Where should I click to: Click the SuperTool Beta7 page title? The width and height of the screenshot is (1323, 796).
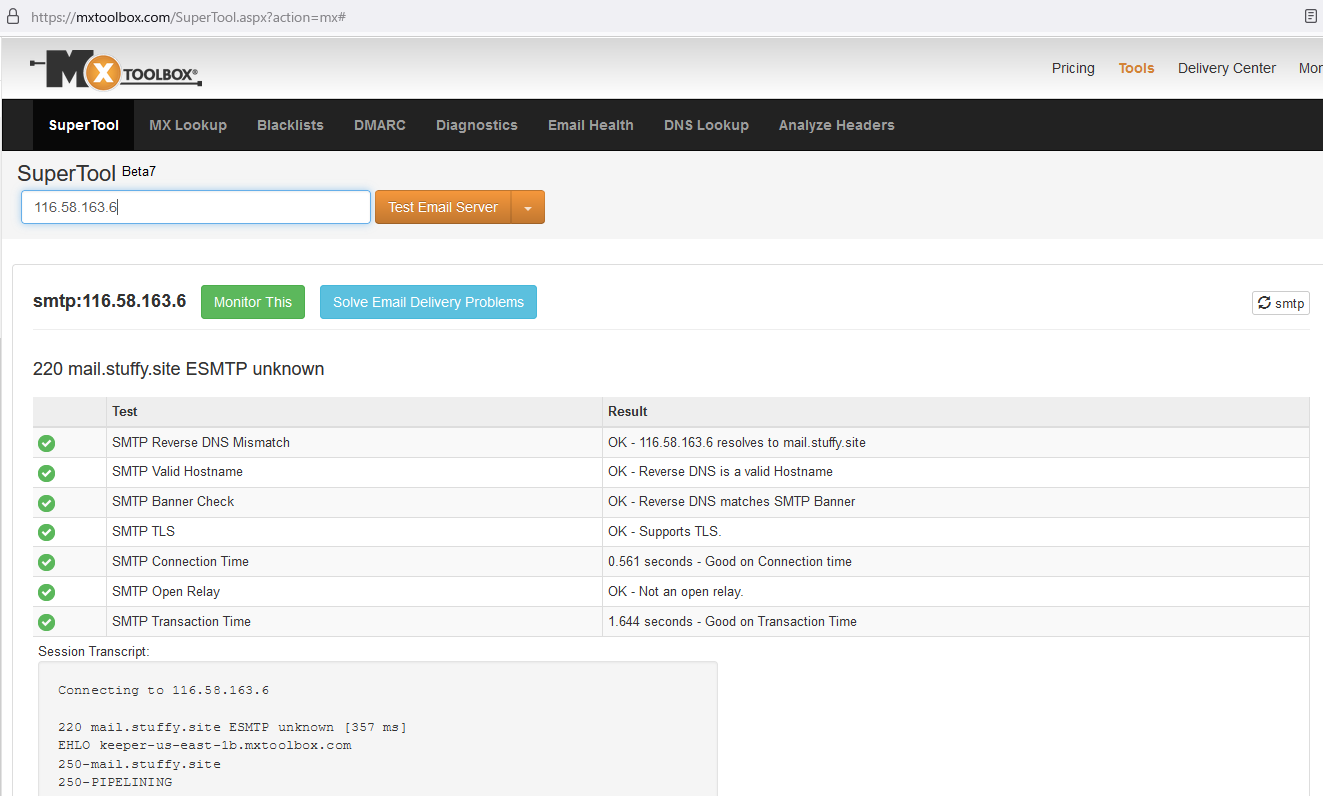(87, 173)
